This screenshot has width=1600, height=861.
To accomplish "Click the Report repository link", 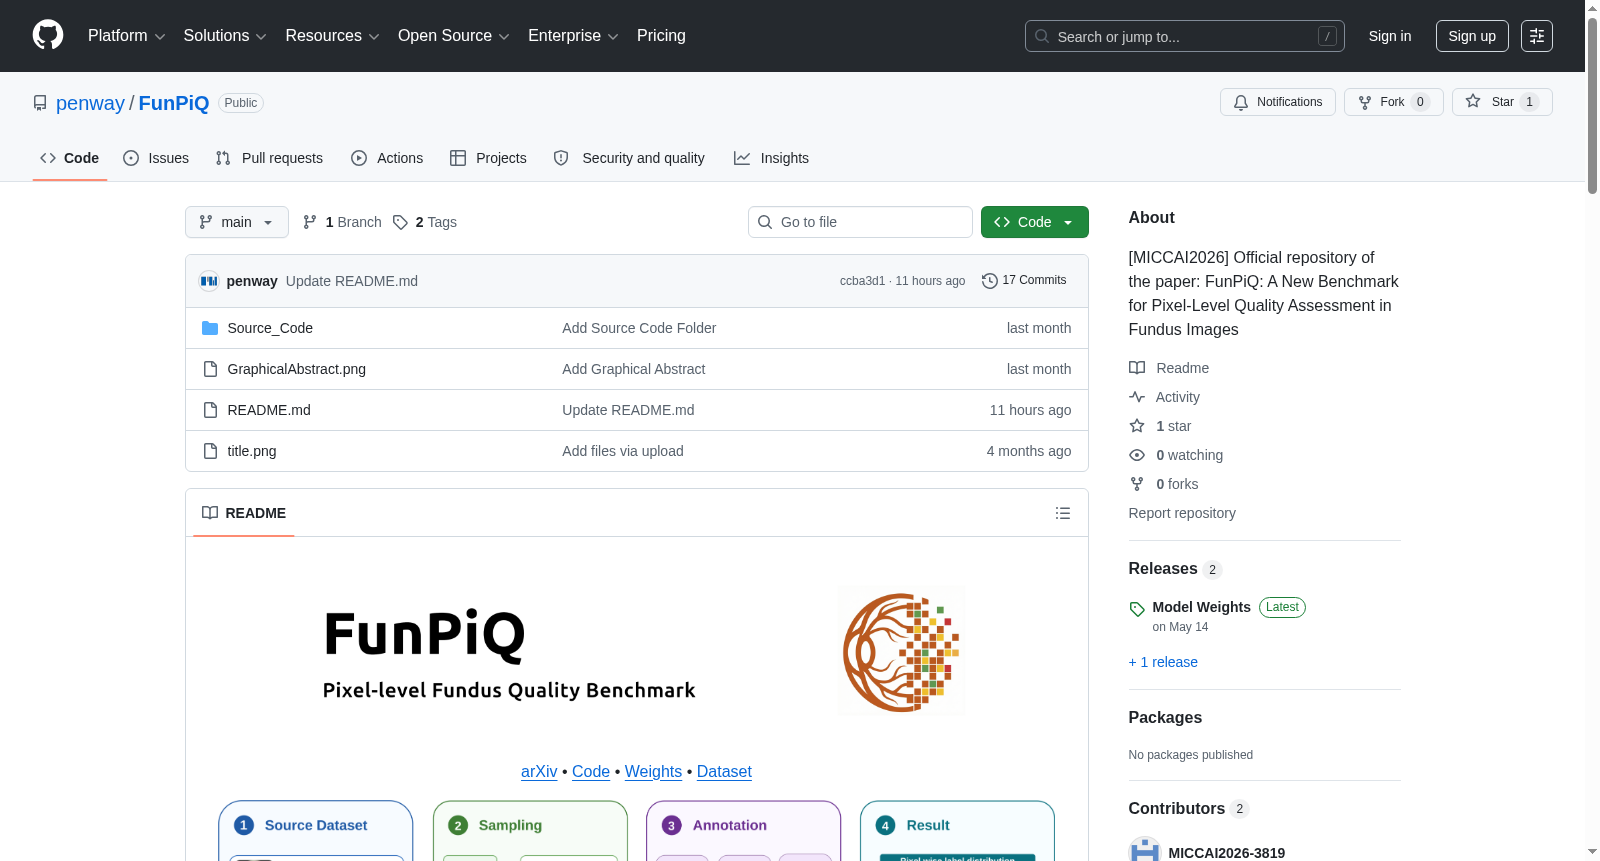I will coord(1182,513).
